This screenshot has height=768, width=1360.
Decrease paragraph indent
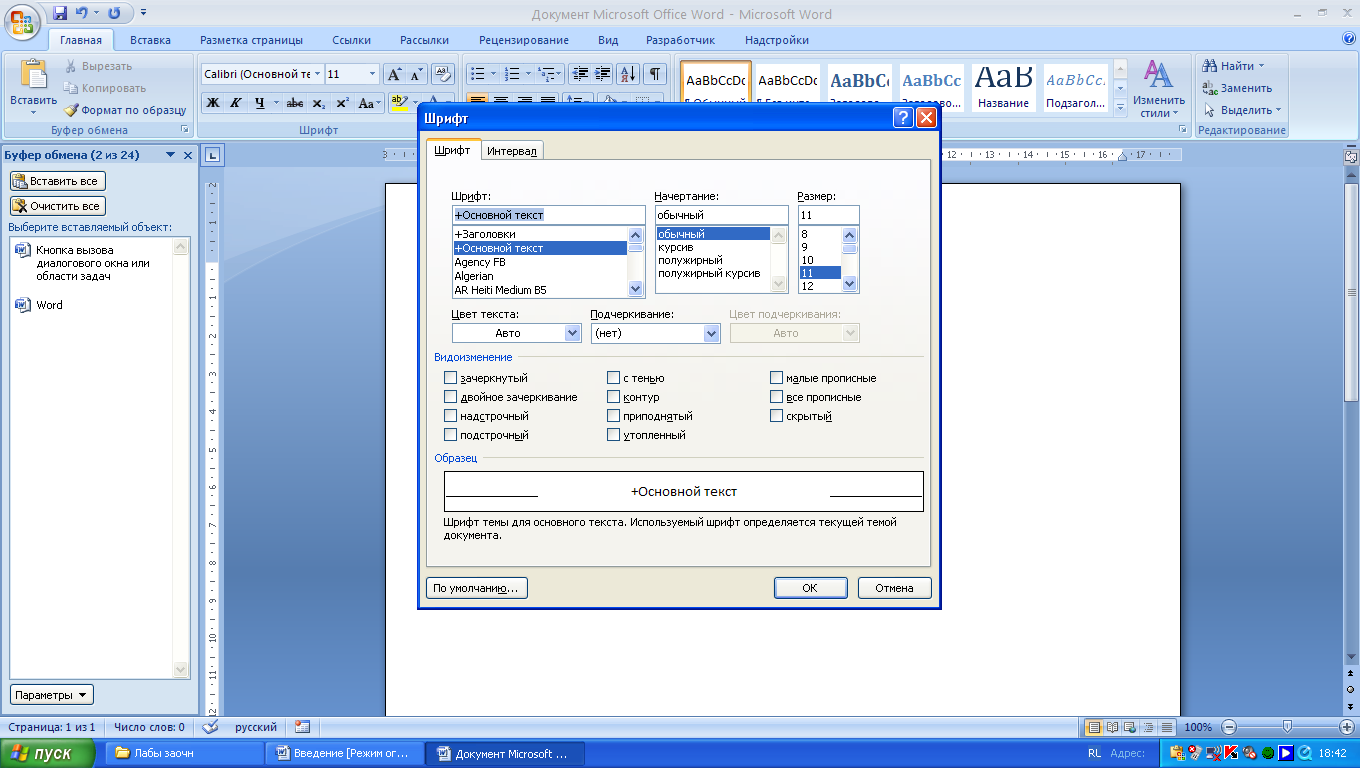click(580, 74)
